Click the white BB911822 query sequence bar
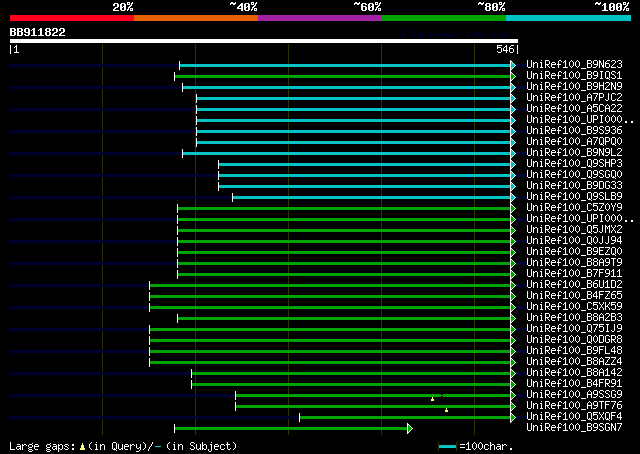The width and height of the screenshot is (640, 454). (x=264, y=41)
